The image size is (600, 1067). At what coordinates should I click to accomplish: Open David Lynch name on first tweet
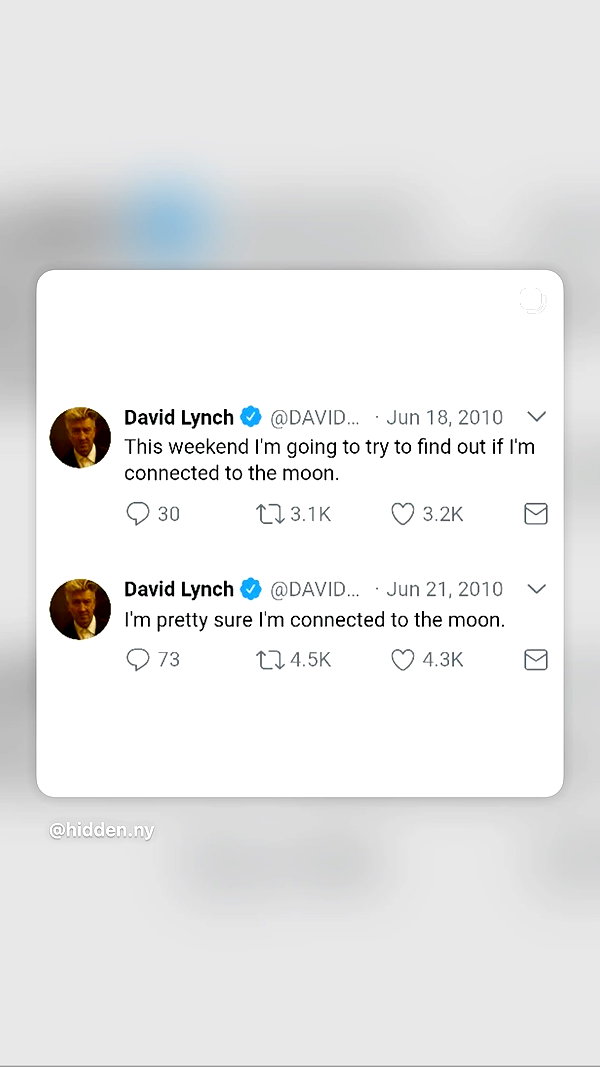(x=179, y=417)
